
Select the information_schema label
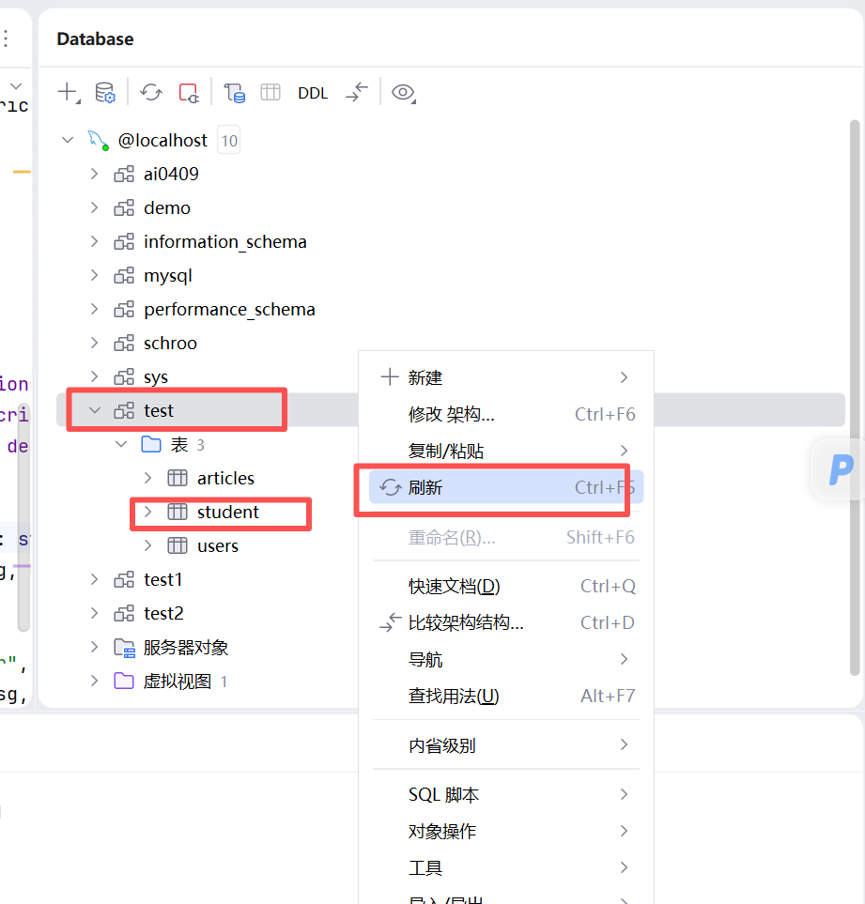(x=225, y=242)
